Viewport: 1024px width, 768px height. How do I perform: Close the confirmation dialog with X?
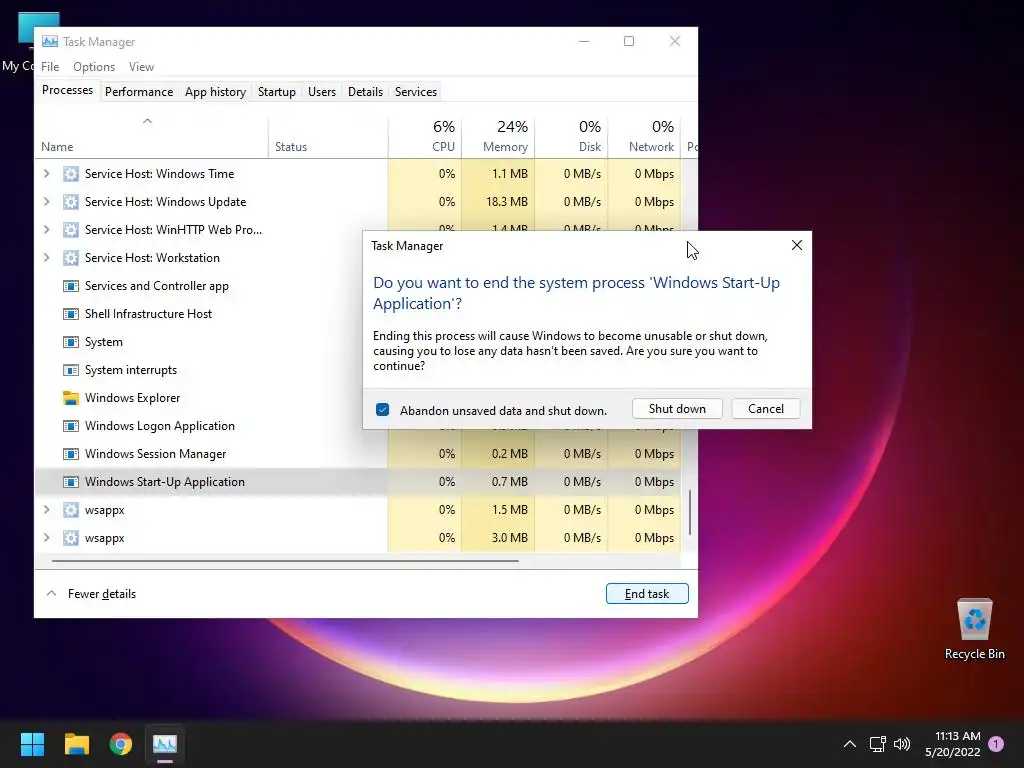[x=797, y=246]
